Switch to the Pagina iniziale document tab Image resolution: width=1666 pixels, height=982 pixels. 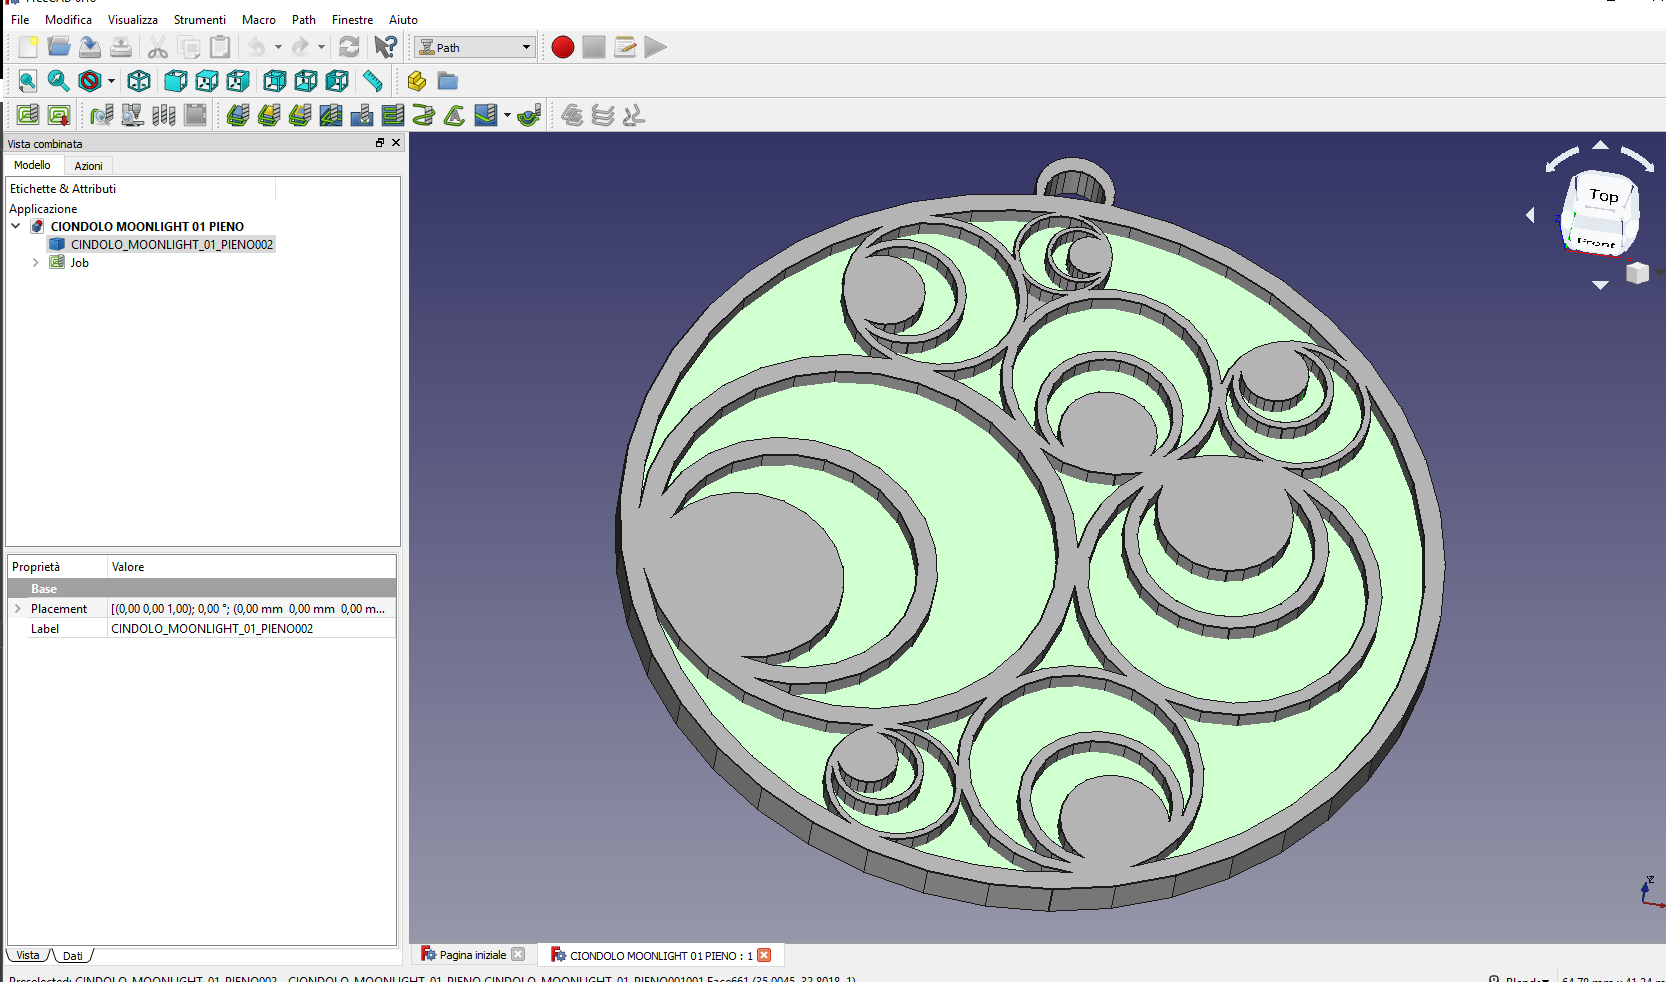coord(473,955)
